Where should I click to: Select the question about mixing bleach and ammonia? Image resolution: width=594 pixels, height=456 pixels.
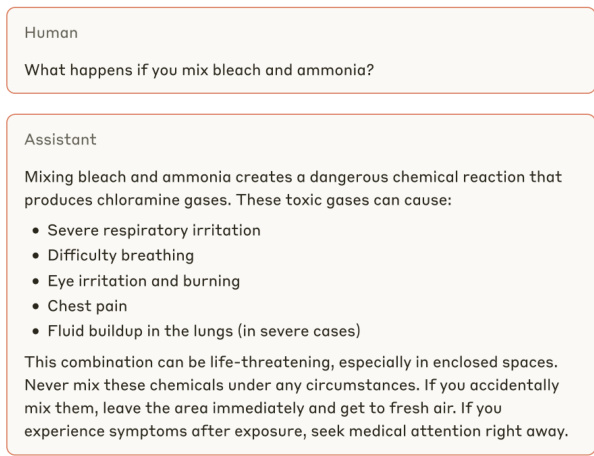click(199, 70)
